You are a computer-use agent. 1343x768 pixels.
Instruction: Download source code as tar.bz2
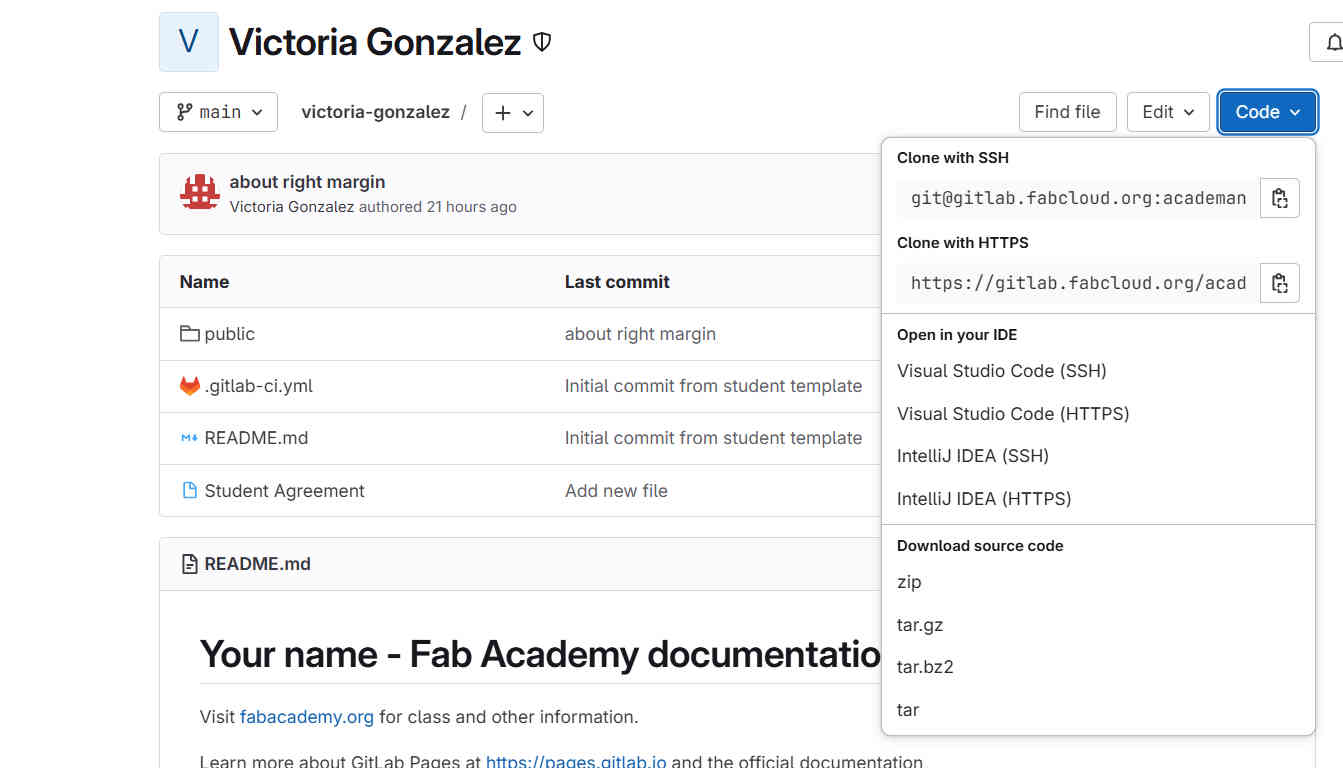925,667
